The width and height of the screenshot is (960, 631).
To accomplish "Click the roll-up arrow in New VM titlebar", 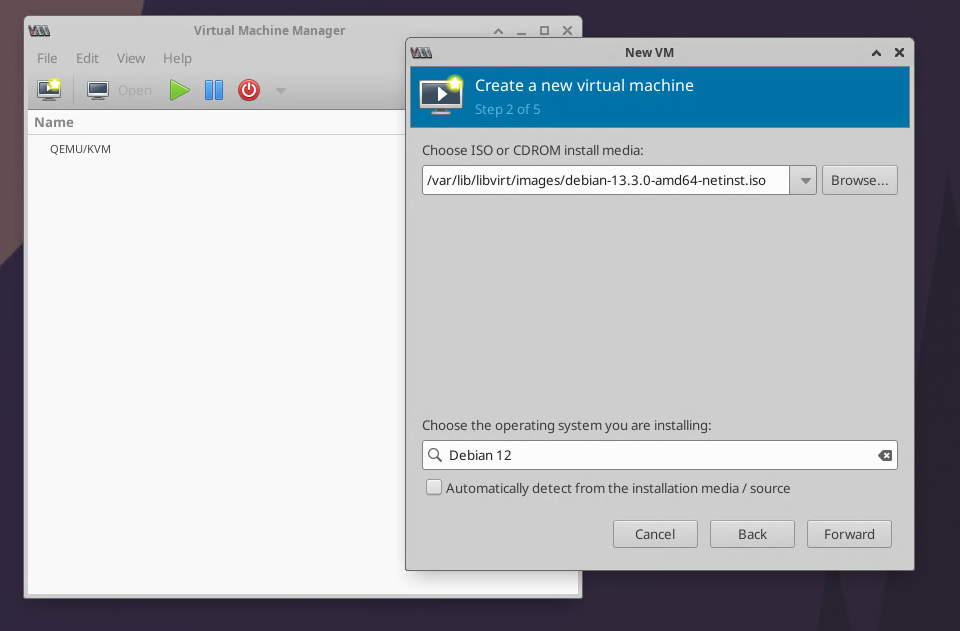I will 876,53.
